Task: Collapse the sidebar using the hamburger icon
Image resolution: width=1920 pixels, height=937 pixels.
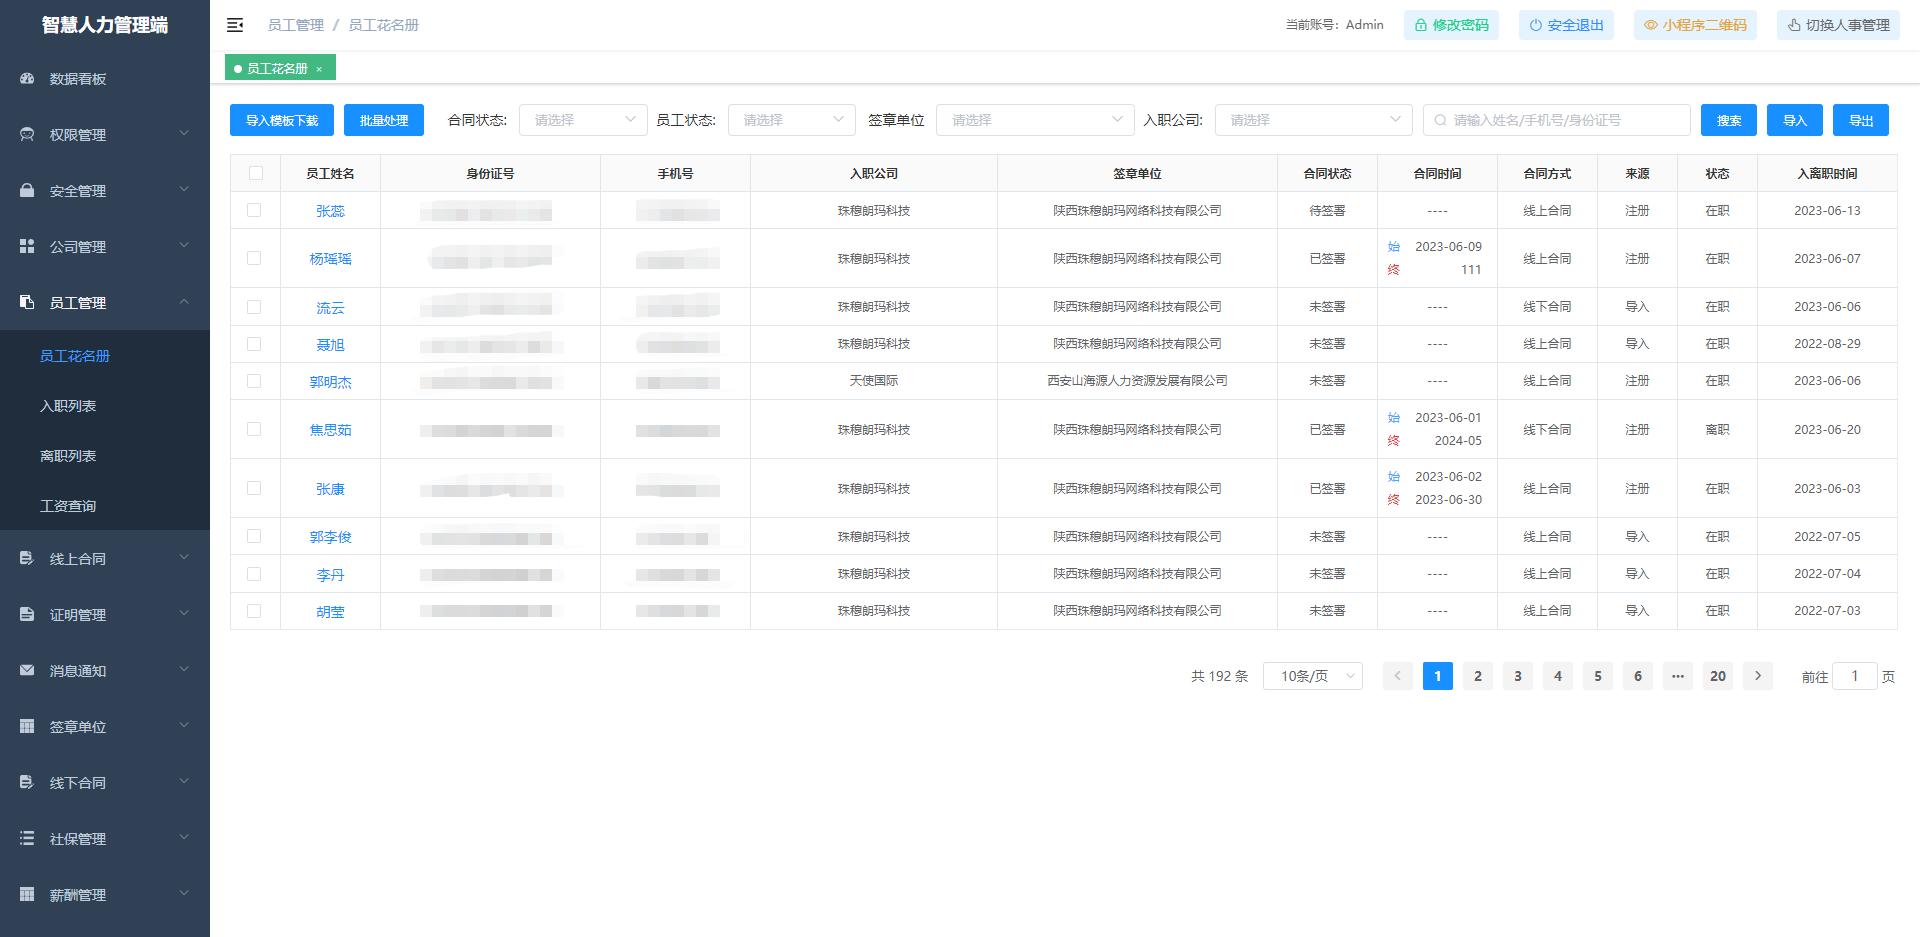Action: tap(235, 25)
